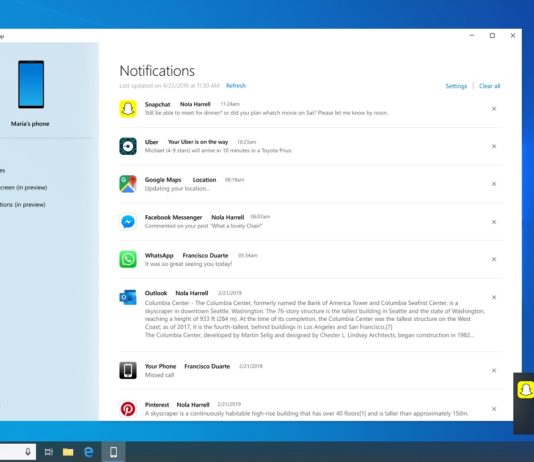Open File Explorer from the taskbar

coord(68,452)
